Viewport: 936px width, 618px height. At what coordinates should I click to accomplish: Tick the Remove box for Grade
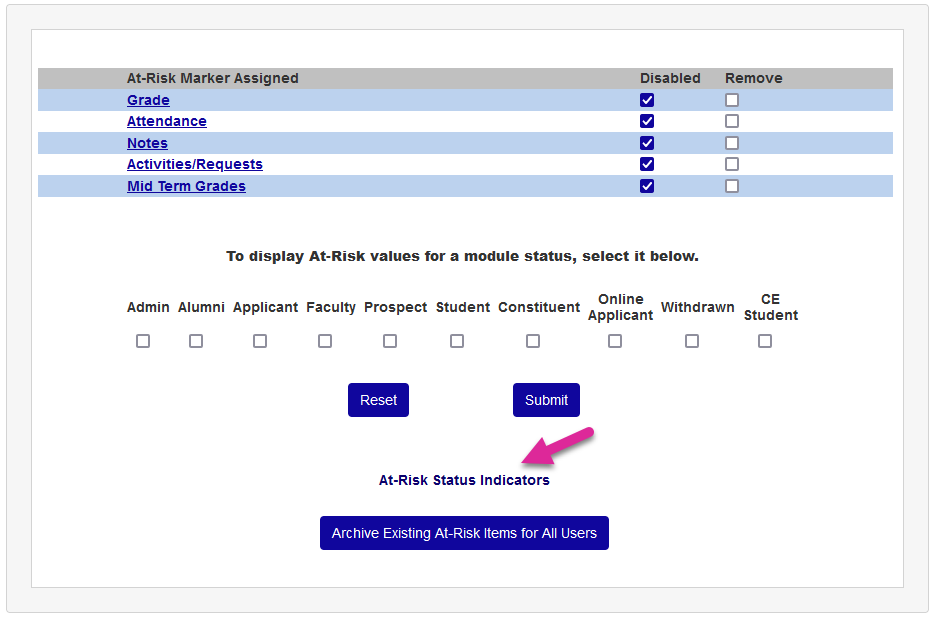[732, 100]
